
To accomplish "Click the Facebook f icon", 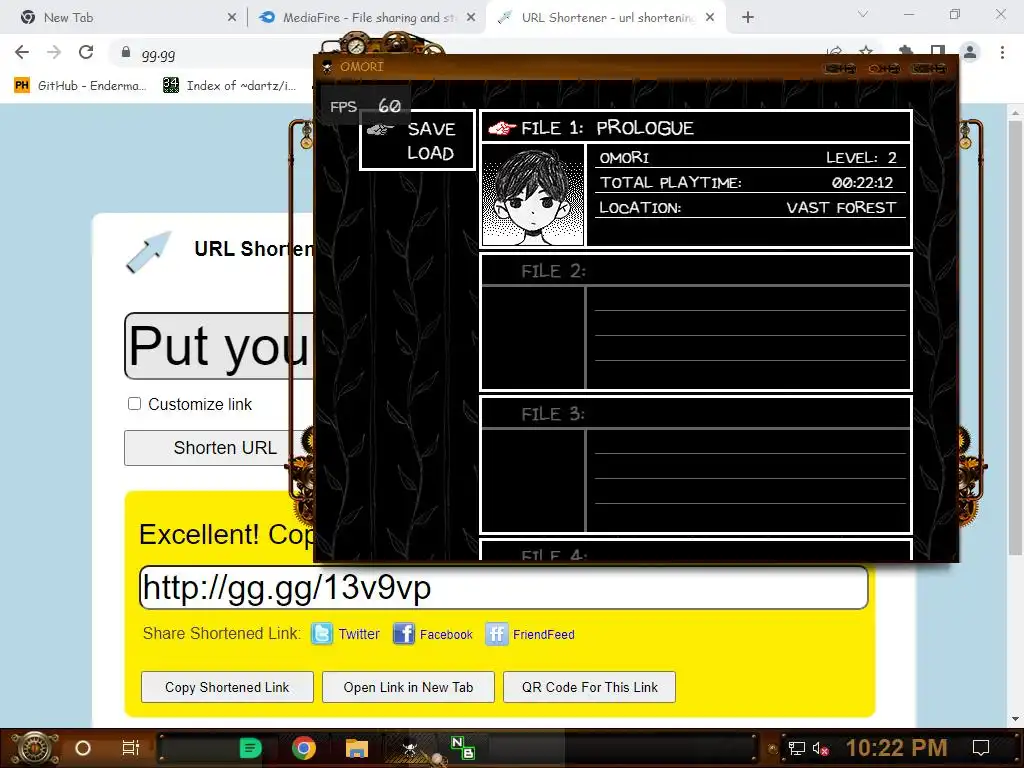I will pos(404,633).
